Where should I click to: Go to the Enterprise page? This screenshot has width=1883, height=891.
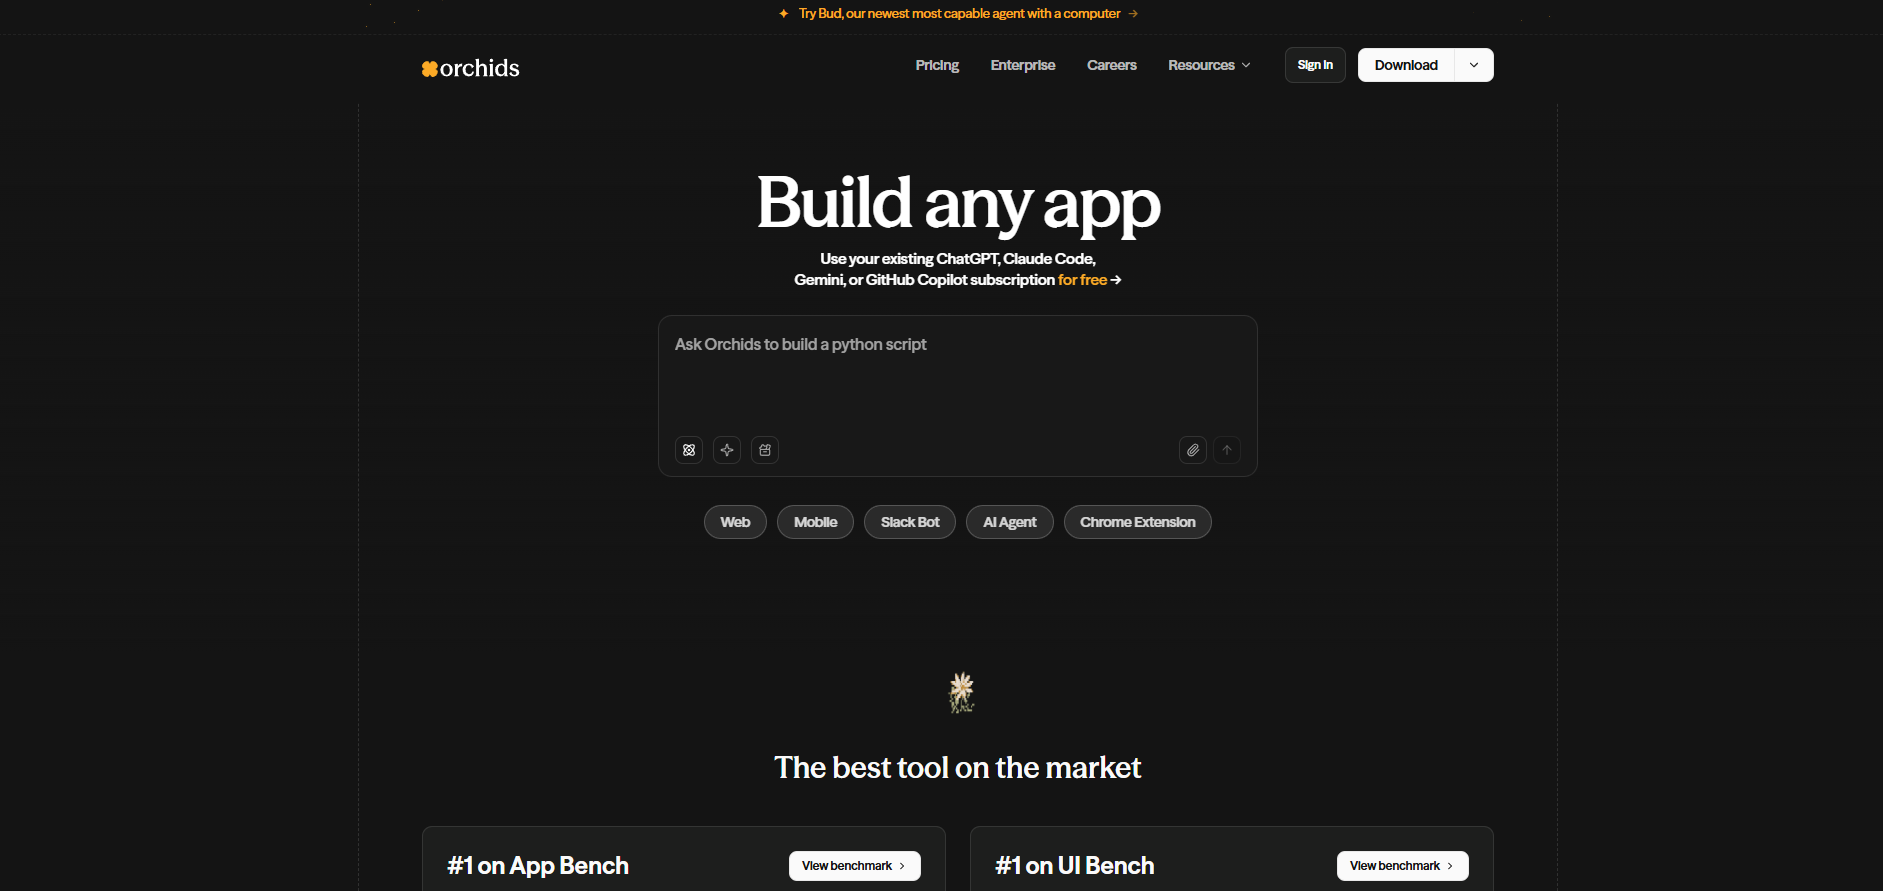(x=1023, y=65)
